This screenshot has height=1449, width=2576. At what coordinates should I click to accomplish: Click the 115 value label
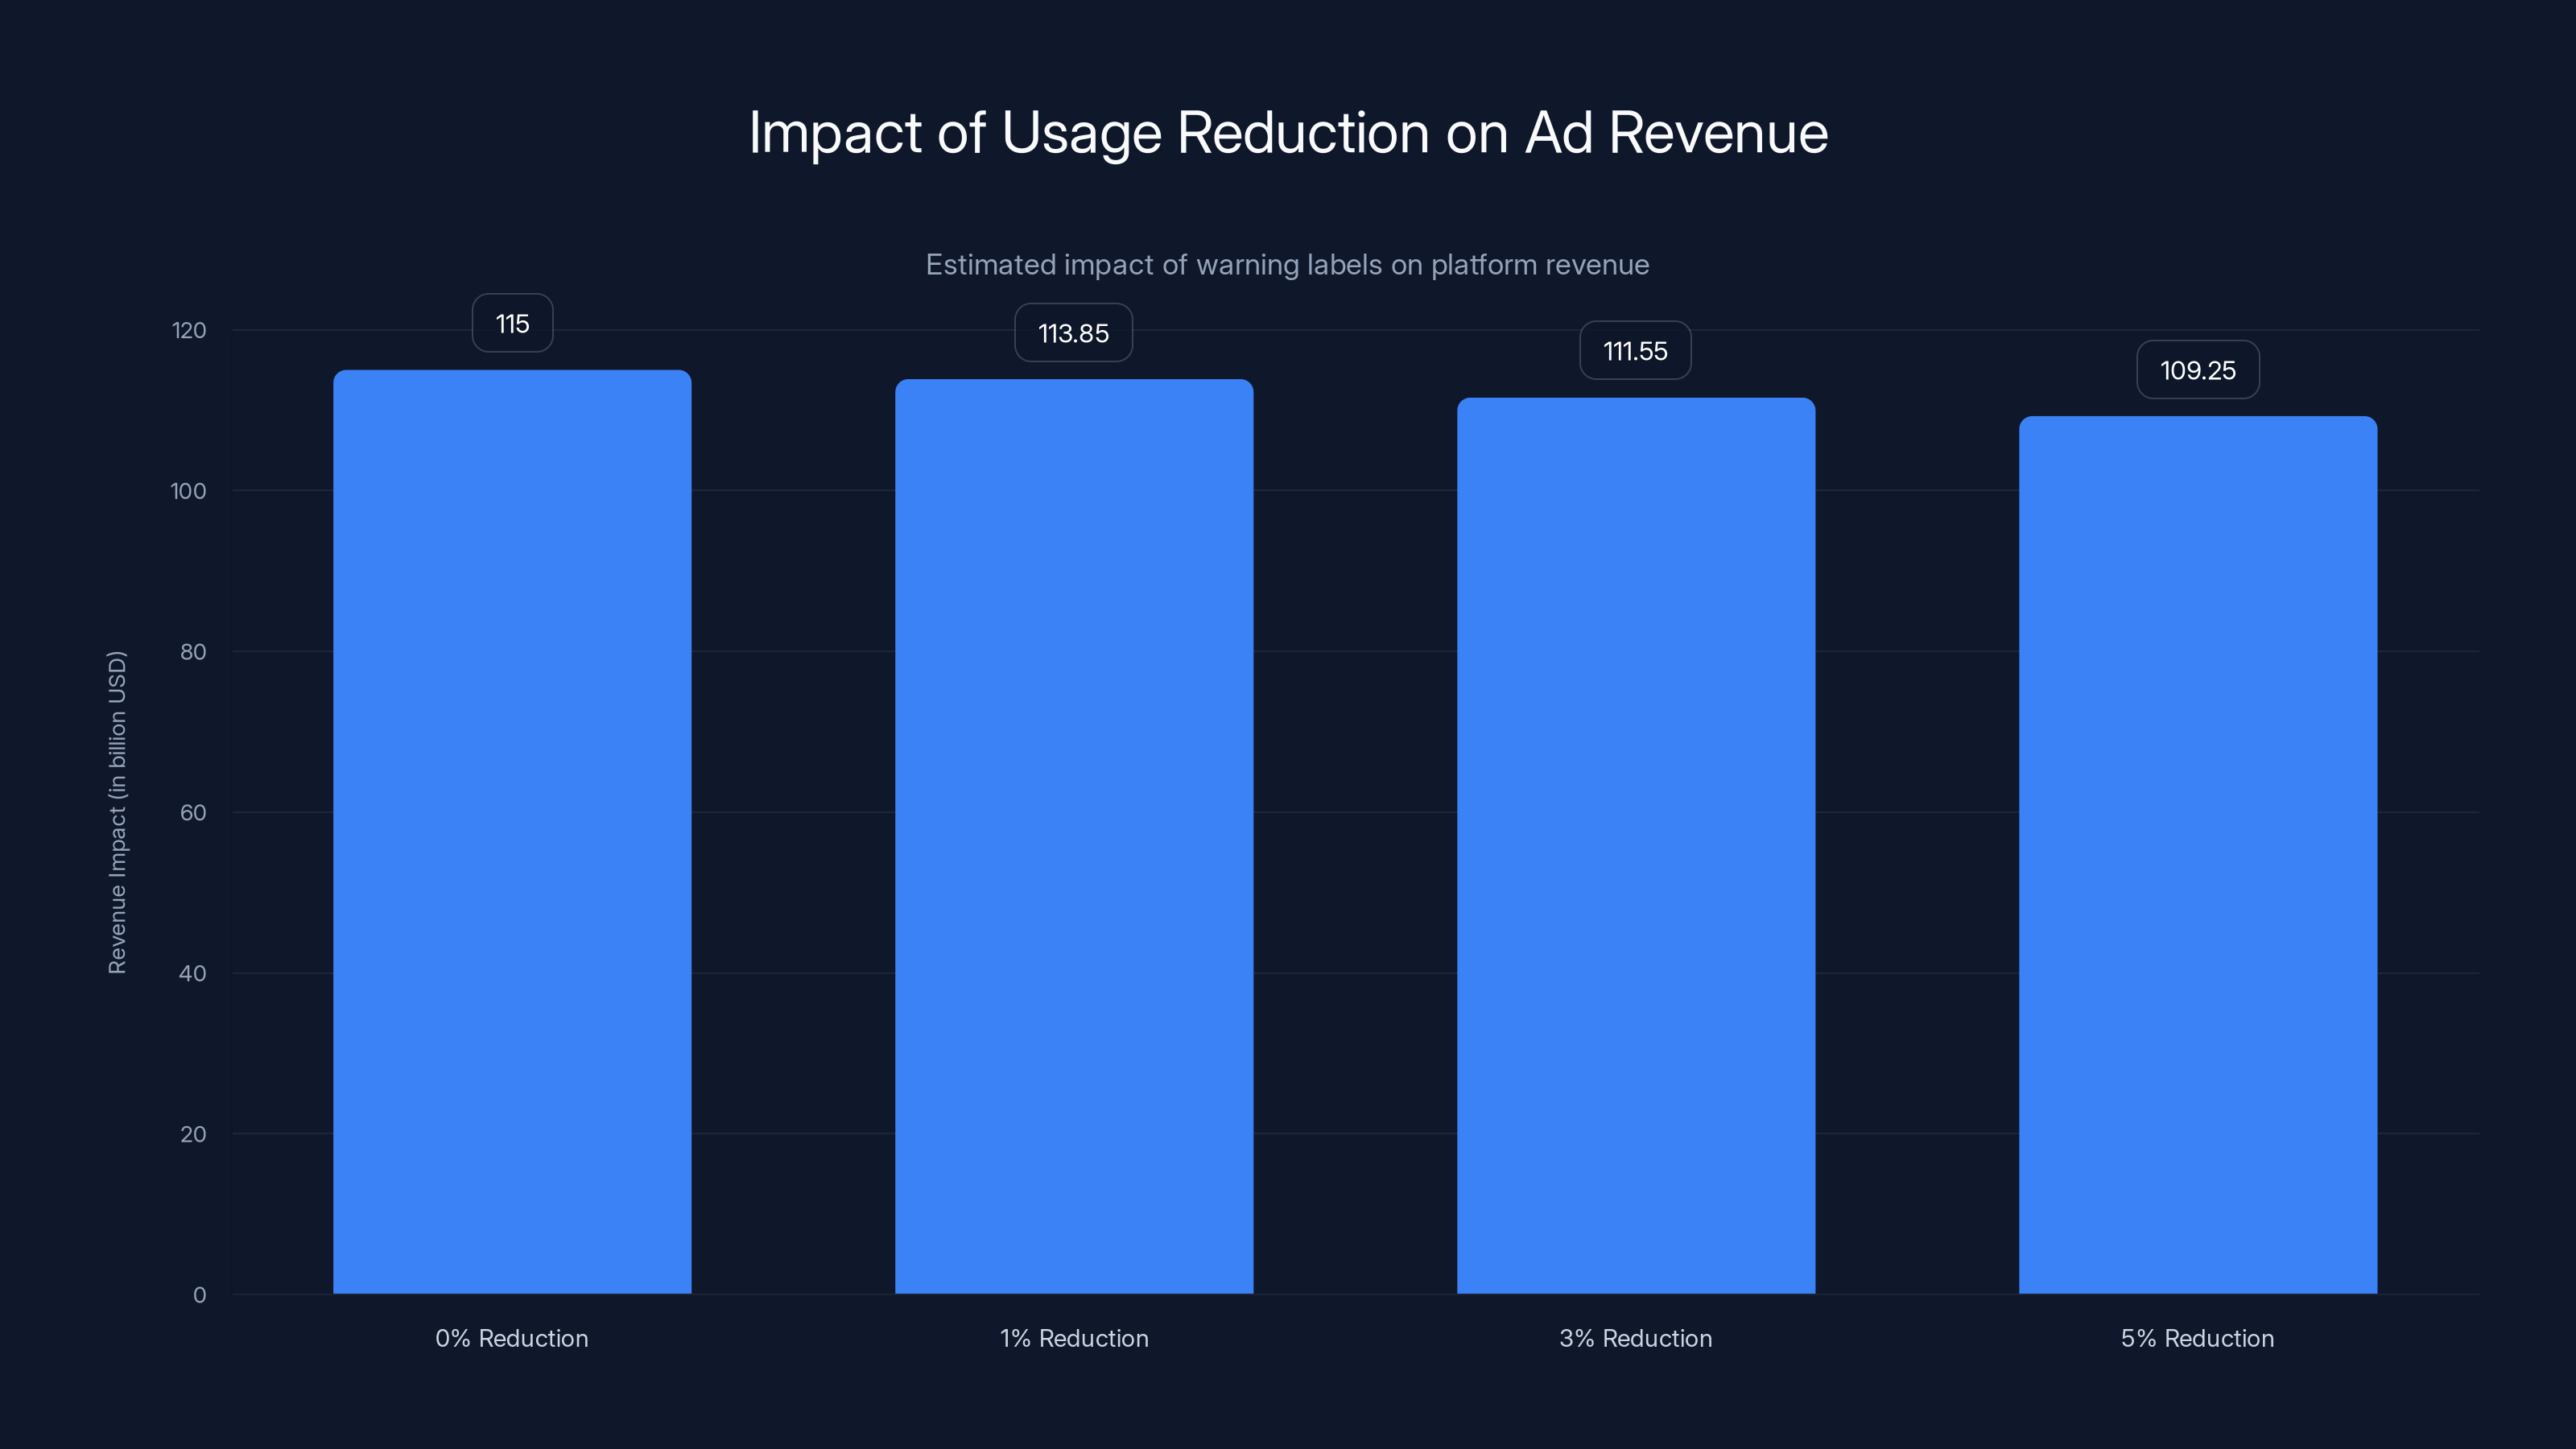coord(512,323)
